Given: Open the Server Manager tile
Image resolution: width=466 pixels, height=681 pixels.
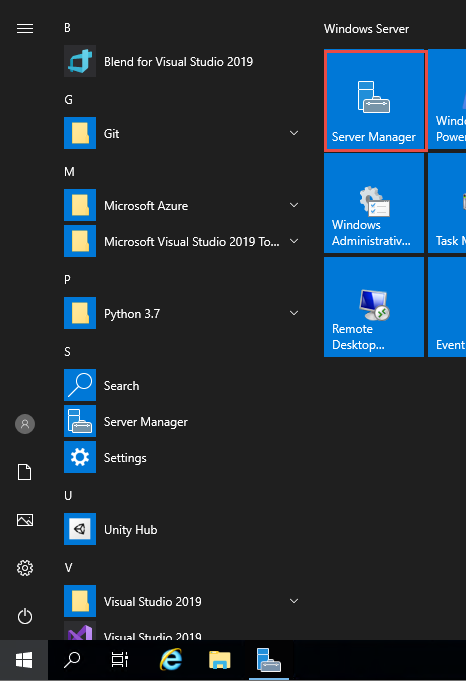Looking at the screenshot, I should (374, 100).
